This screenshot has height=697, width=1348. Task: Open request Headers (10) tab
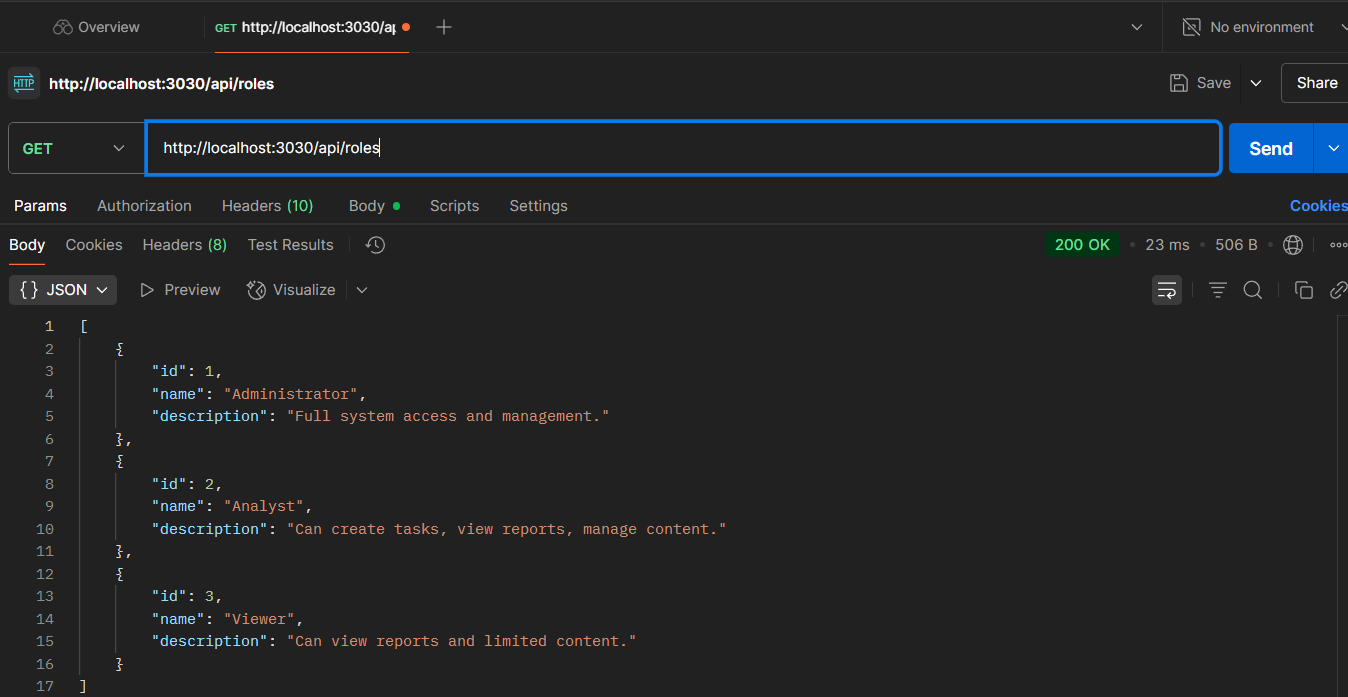coord(267,205)
